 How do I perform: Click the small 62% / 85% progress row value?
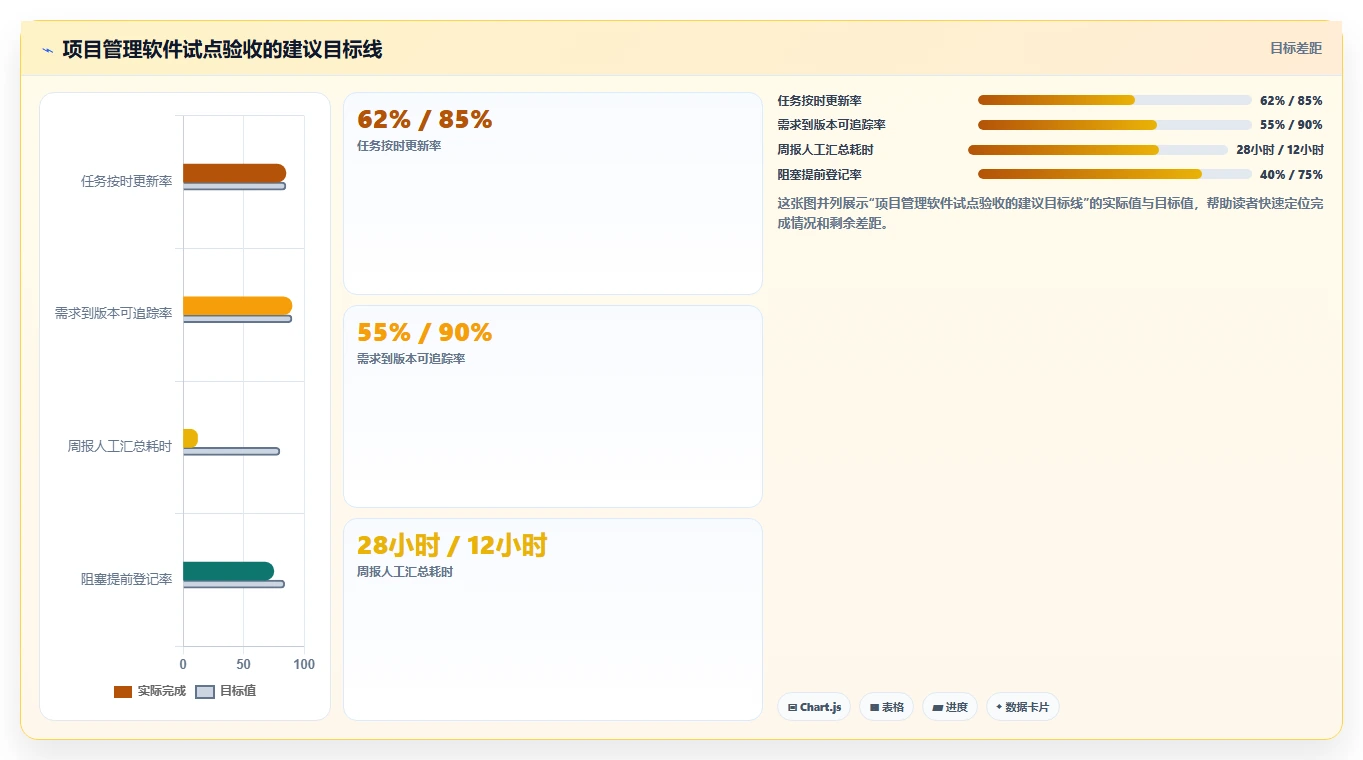1291,101
